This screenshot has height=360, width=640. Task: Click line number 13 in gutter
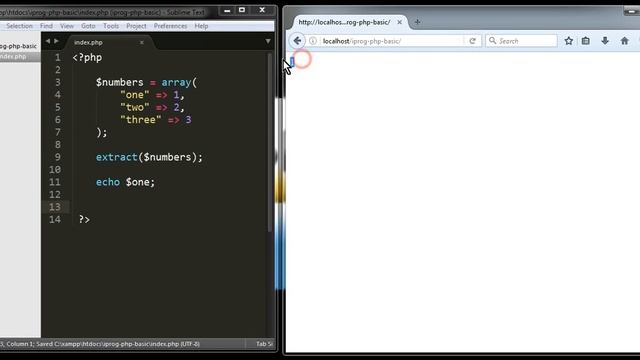55,207
